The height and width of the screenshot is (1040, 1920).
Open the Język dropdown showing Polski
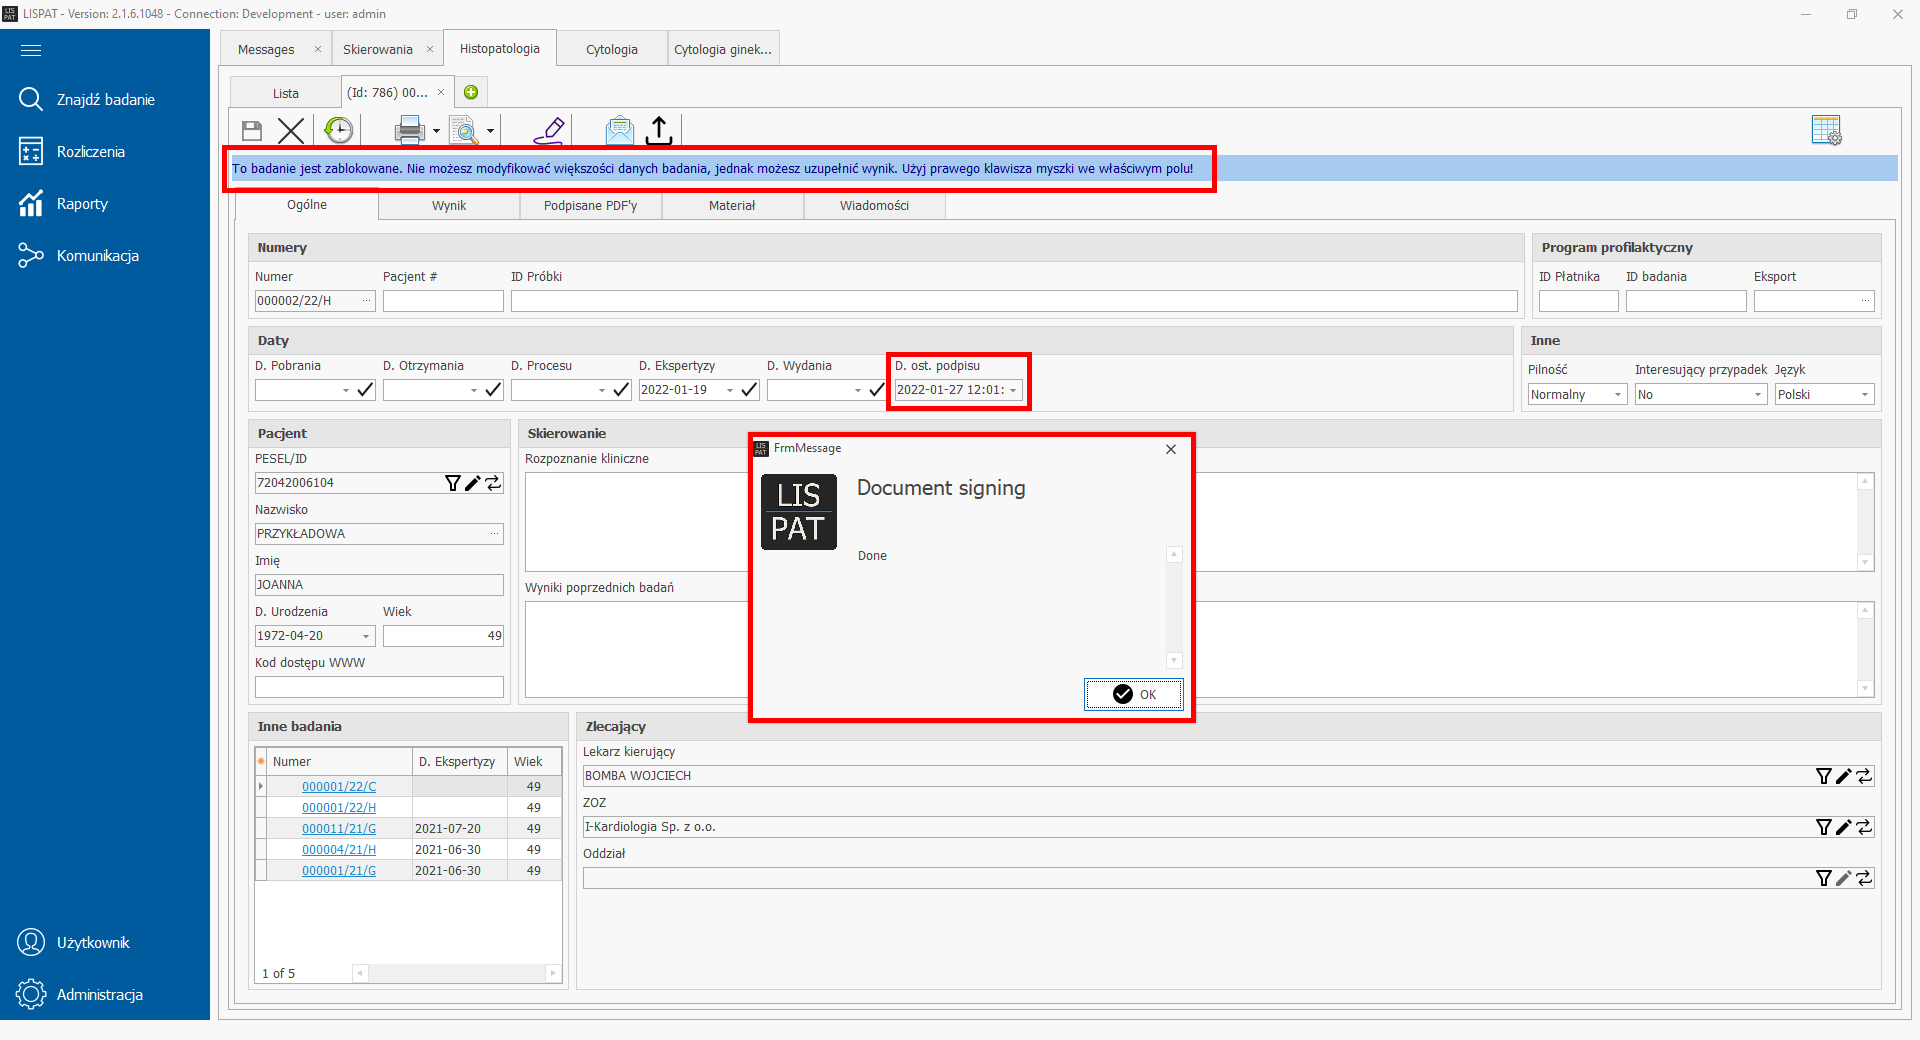(x=1864, y=395)
